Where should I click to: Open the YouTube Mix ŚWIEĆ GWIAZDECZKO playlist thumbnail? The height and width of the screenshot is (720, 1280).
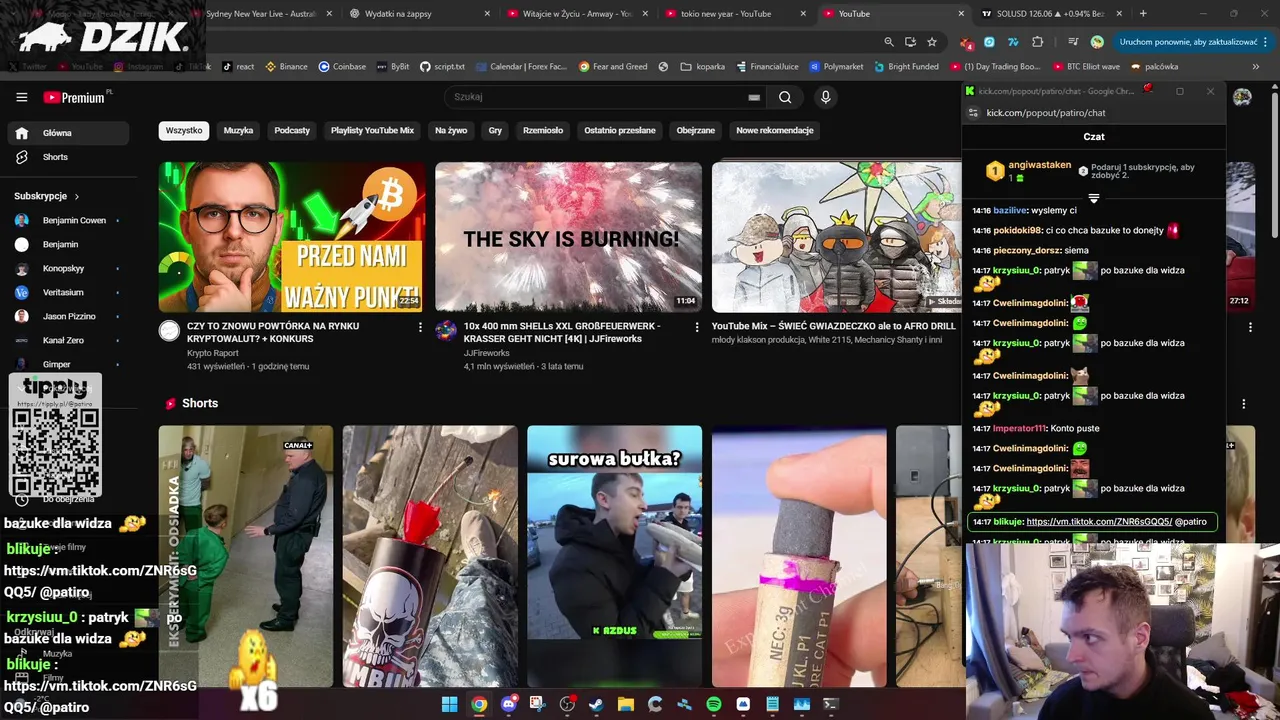(x=836, y=237)
